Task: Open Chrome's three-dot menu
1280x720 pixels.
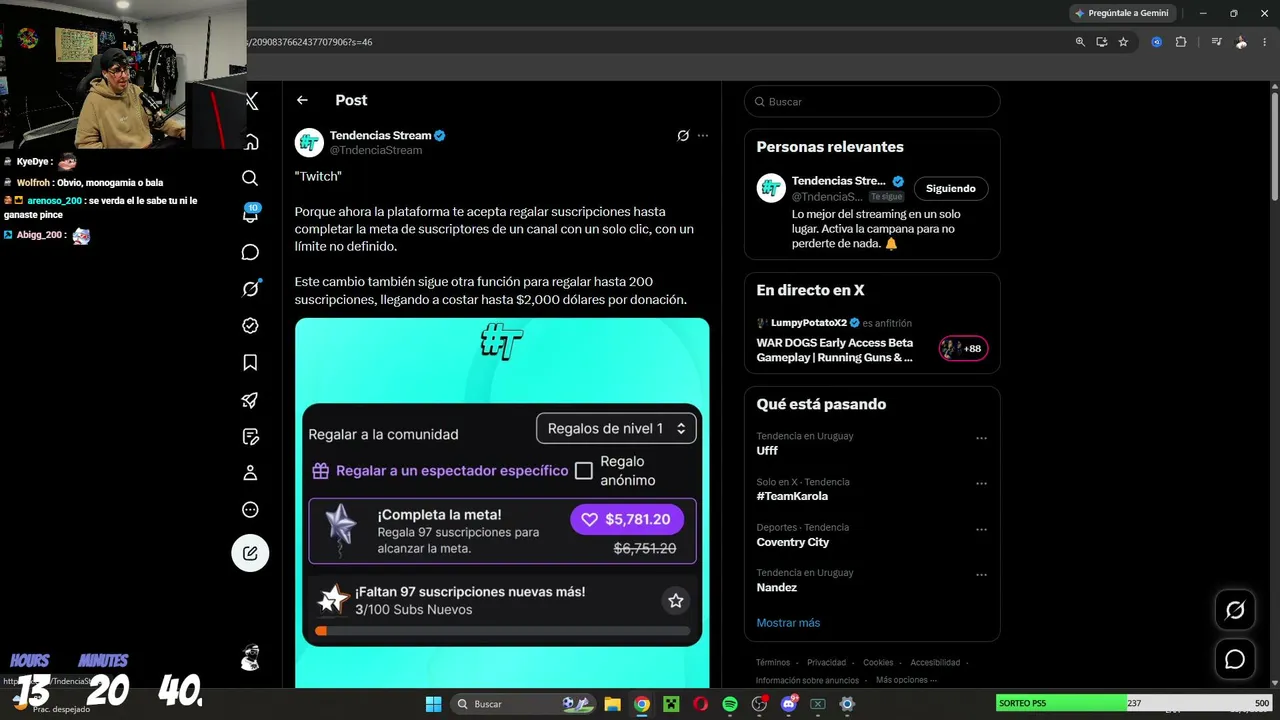Action: [1265, 42]
